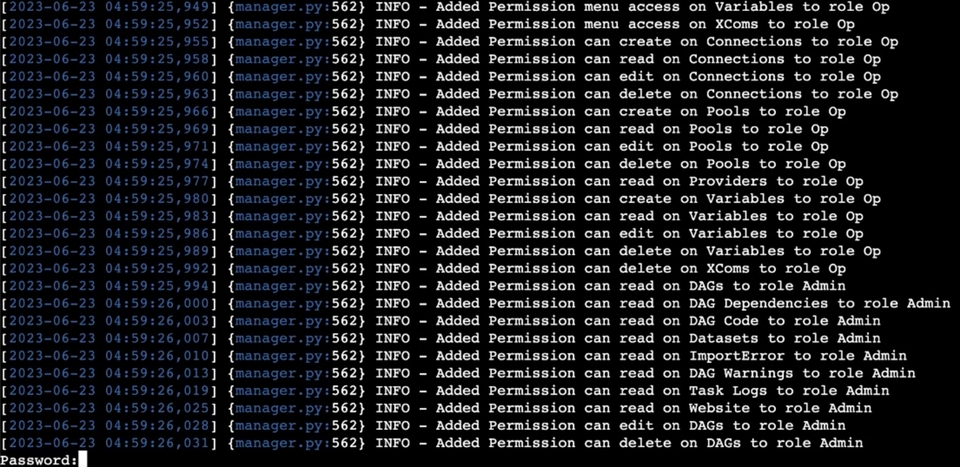Click the log line about XComs menu access

click(x=427, y=24)
